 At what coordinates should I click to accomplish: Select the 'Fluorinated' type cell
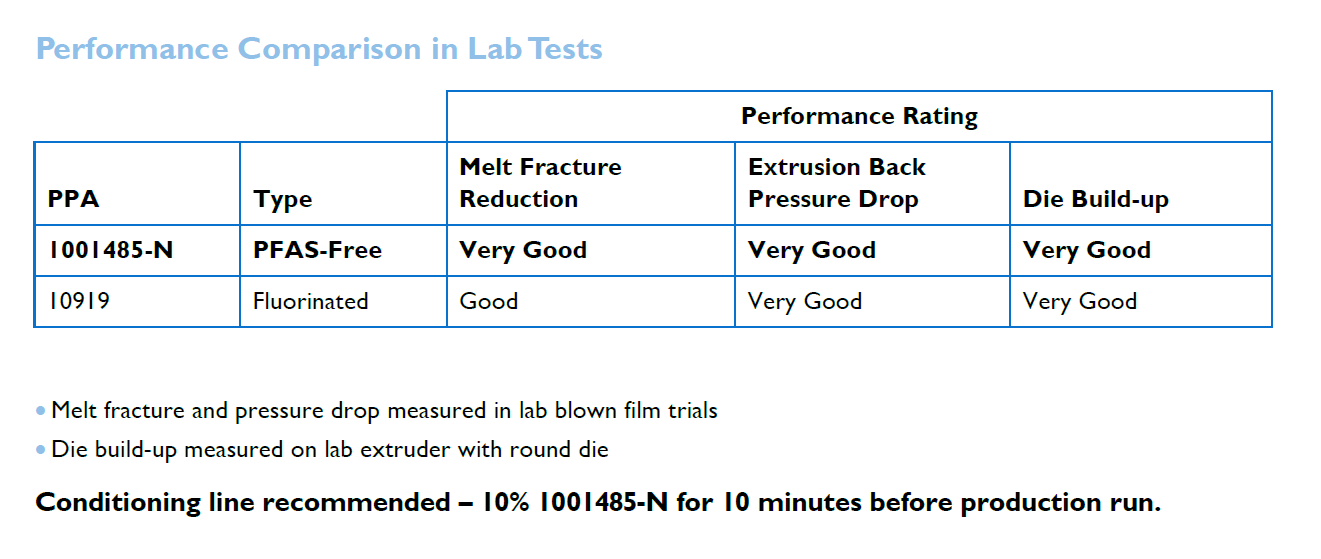310,301
